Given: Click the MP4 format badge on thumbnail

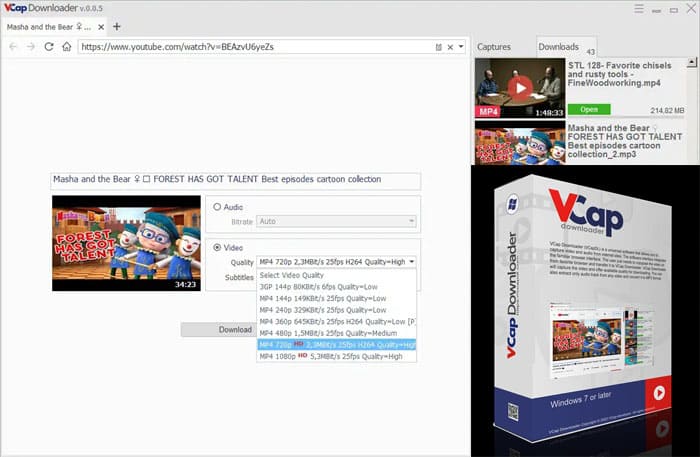Looking at the screenshot, I should pyautogui.click(x=488, y=112).
